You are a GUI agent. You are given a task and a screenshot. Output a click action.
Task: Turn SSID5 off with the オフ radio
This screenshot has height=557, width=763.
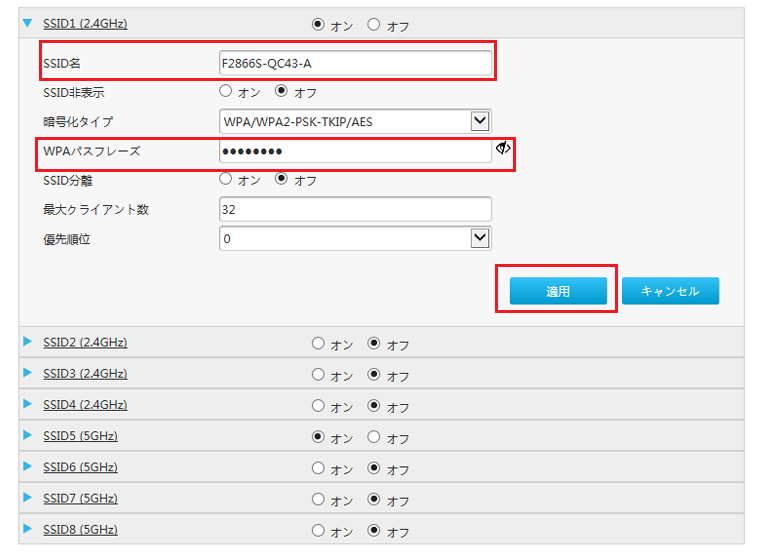[374, 436]
